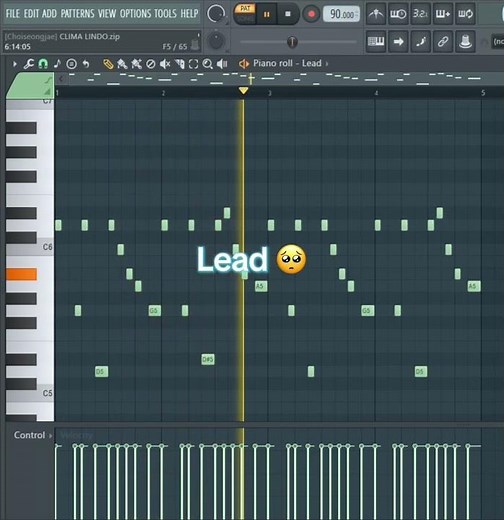Open the ADD menu
The image size is (504, 520).
pos(49,13)
